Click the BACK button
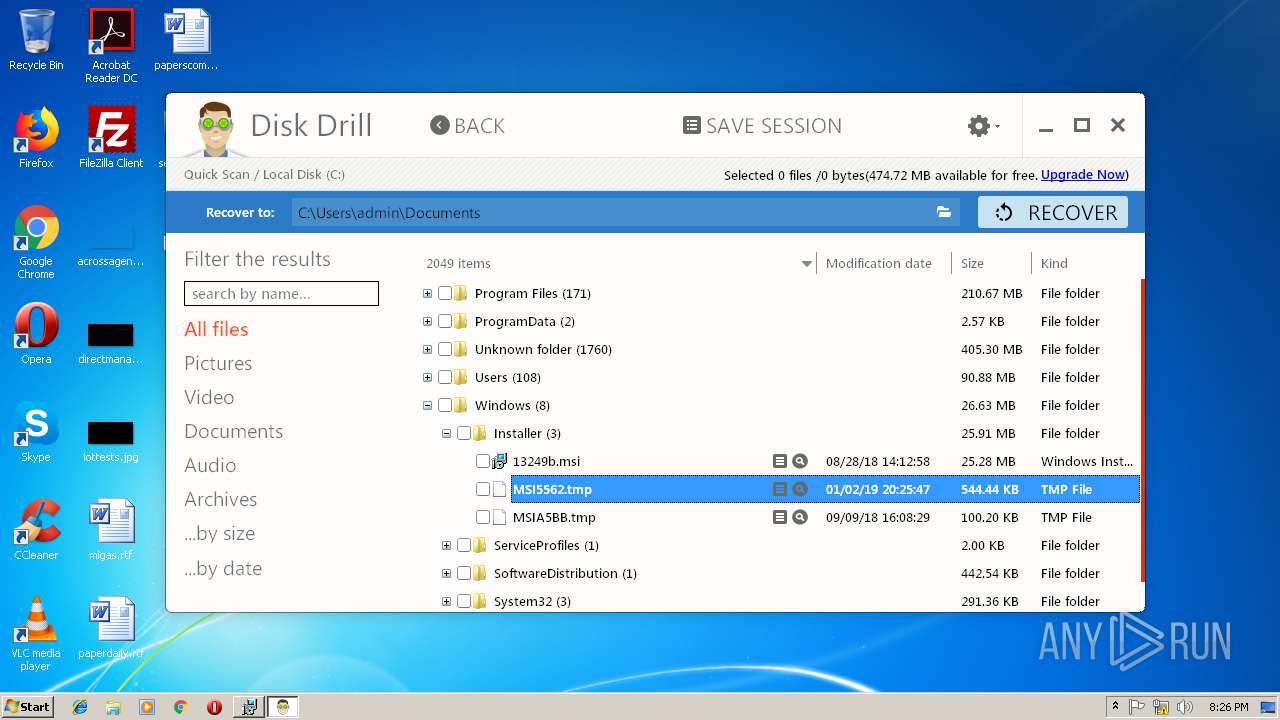1280x720 pixels. [x=467, y=125]
